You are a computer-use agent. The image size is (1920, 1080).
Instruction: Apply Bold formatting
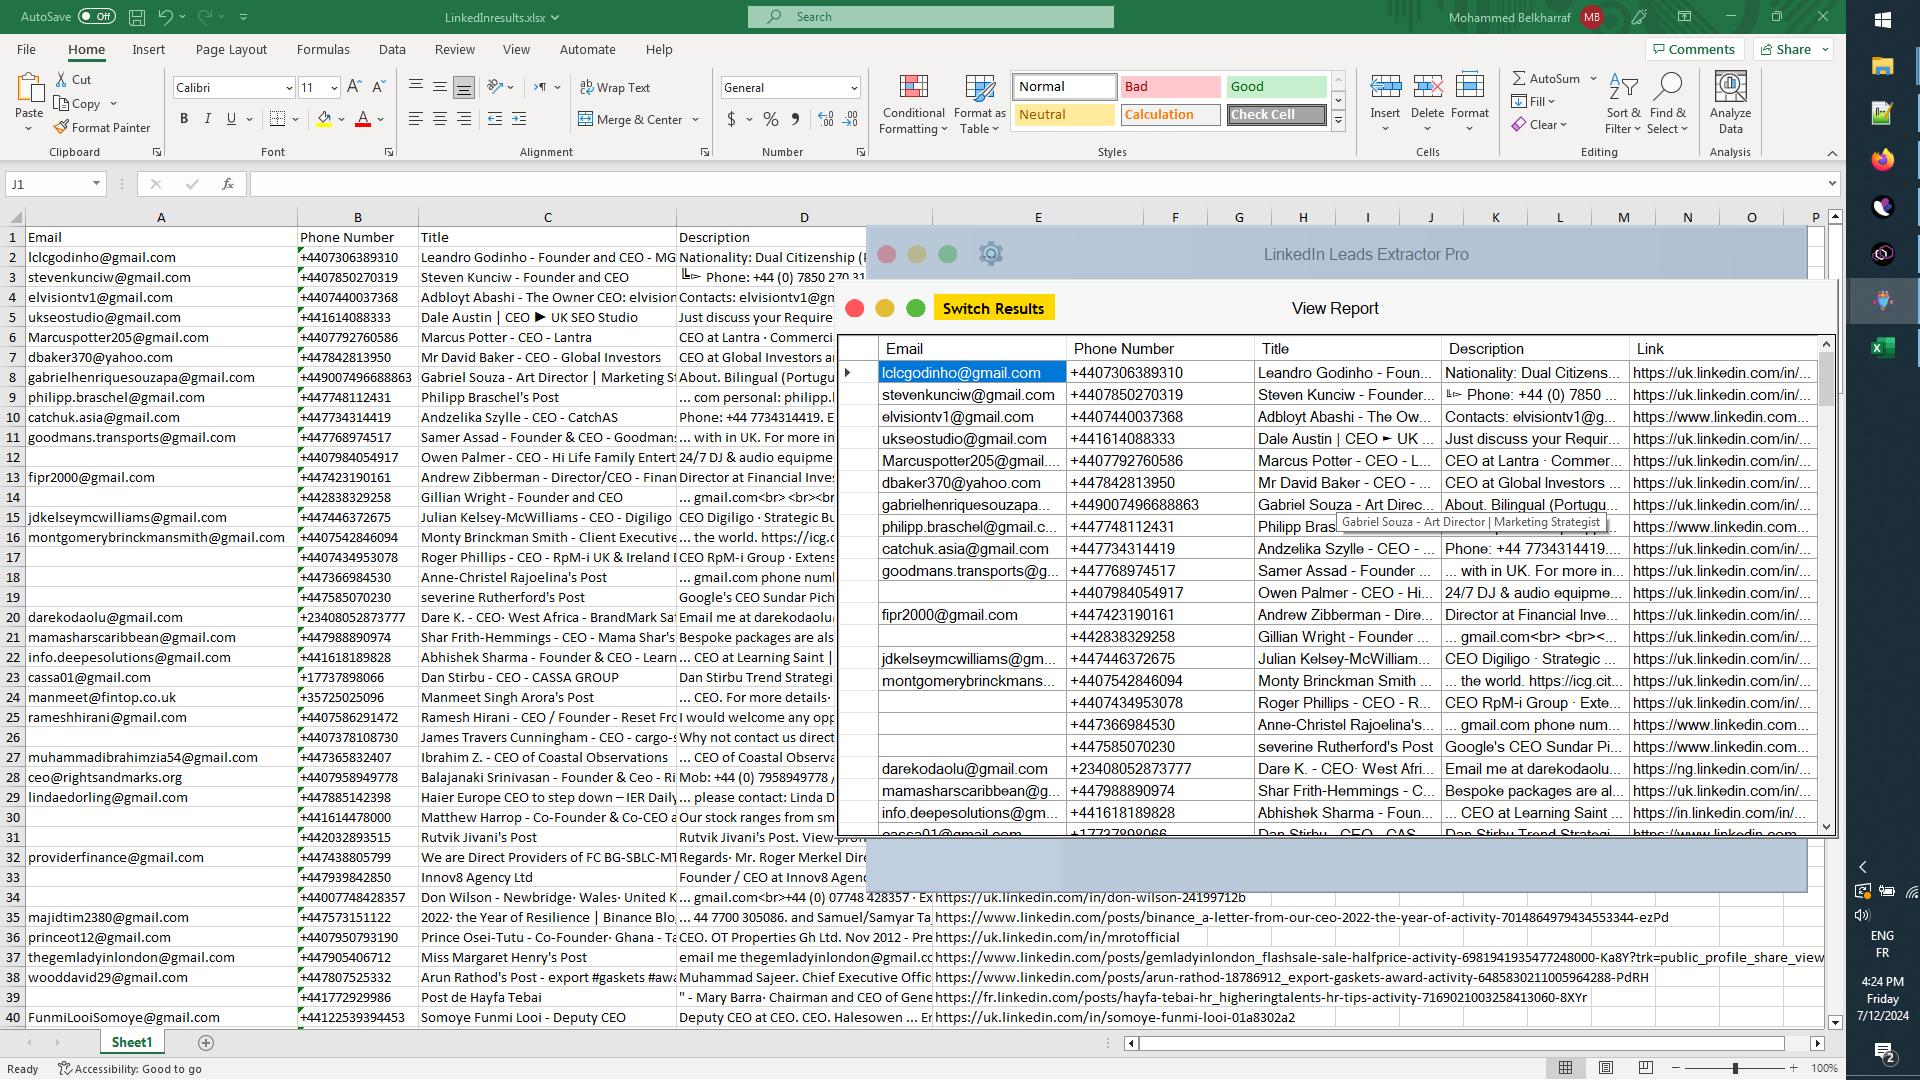click(x=184, y=119)
